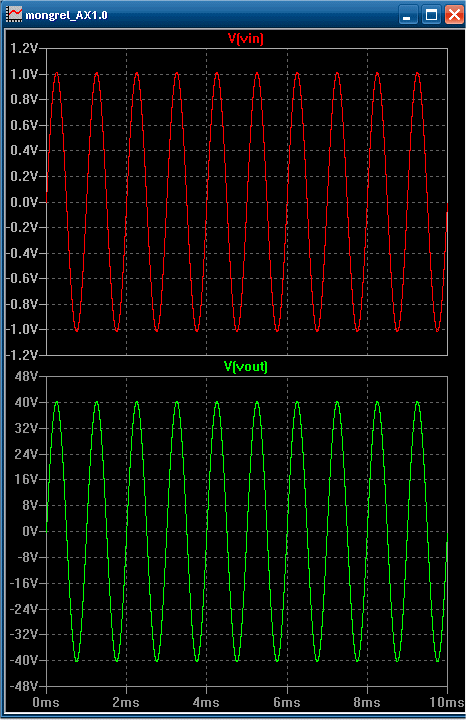Image resolution: width=466 pixels, height=721 pixels.
Task: Click the mongrel_AX1.0 title text
Action: pos(66,15)
